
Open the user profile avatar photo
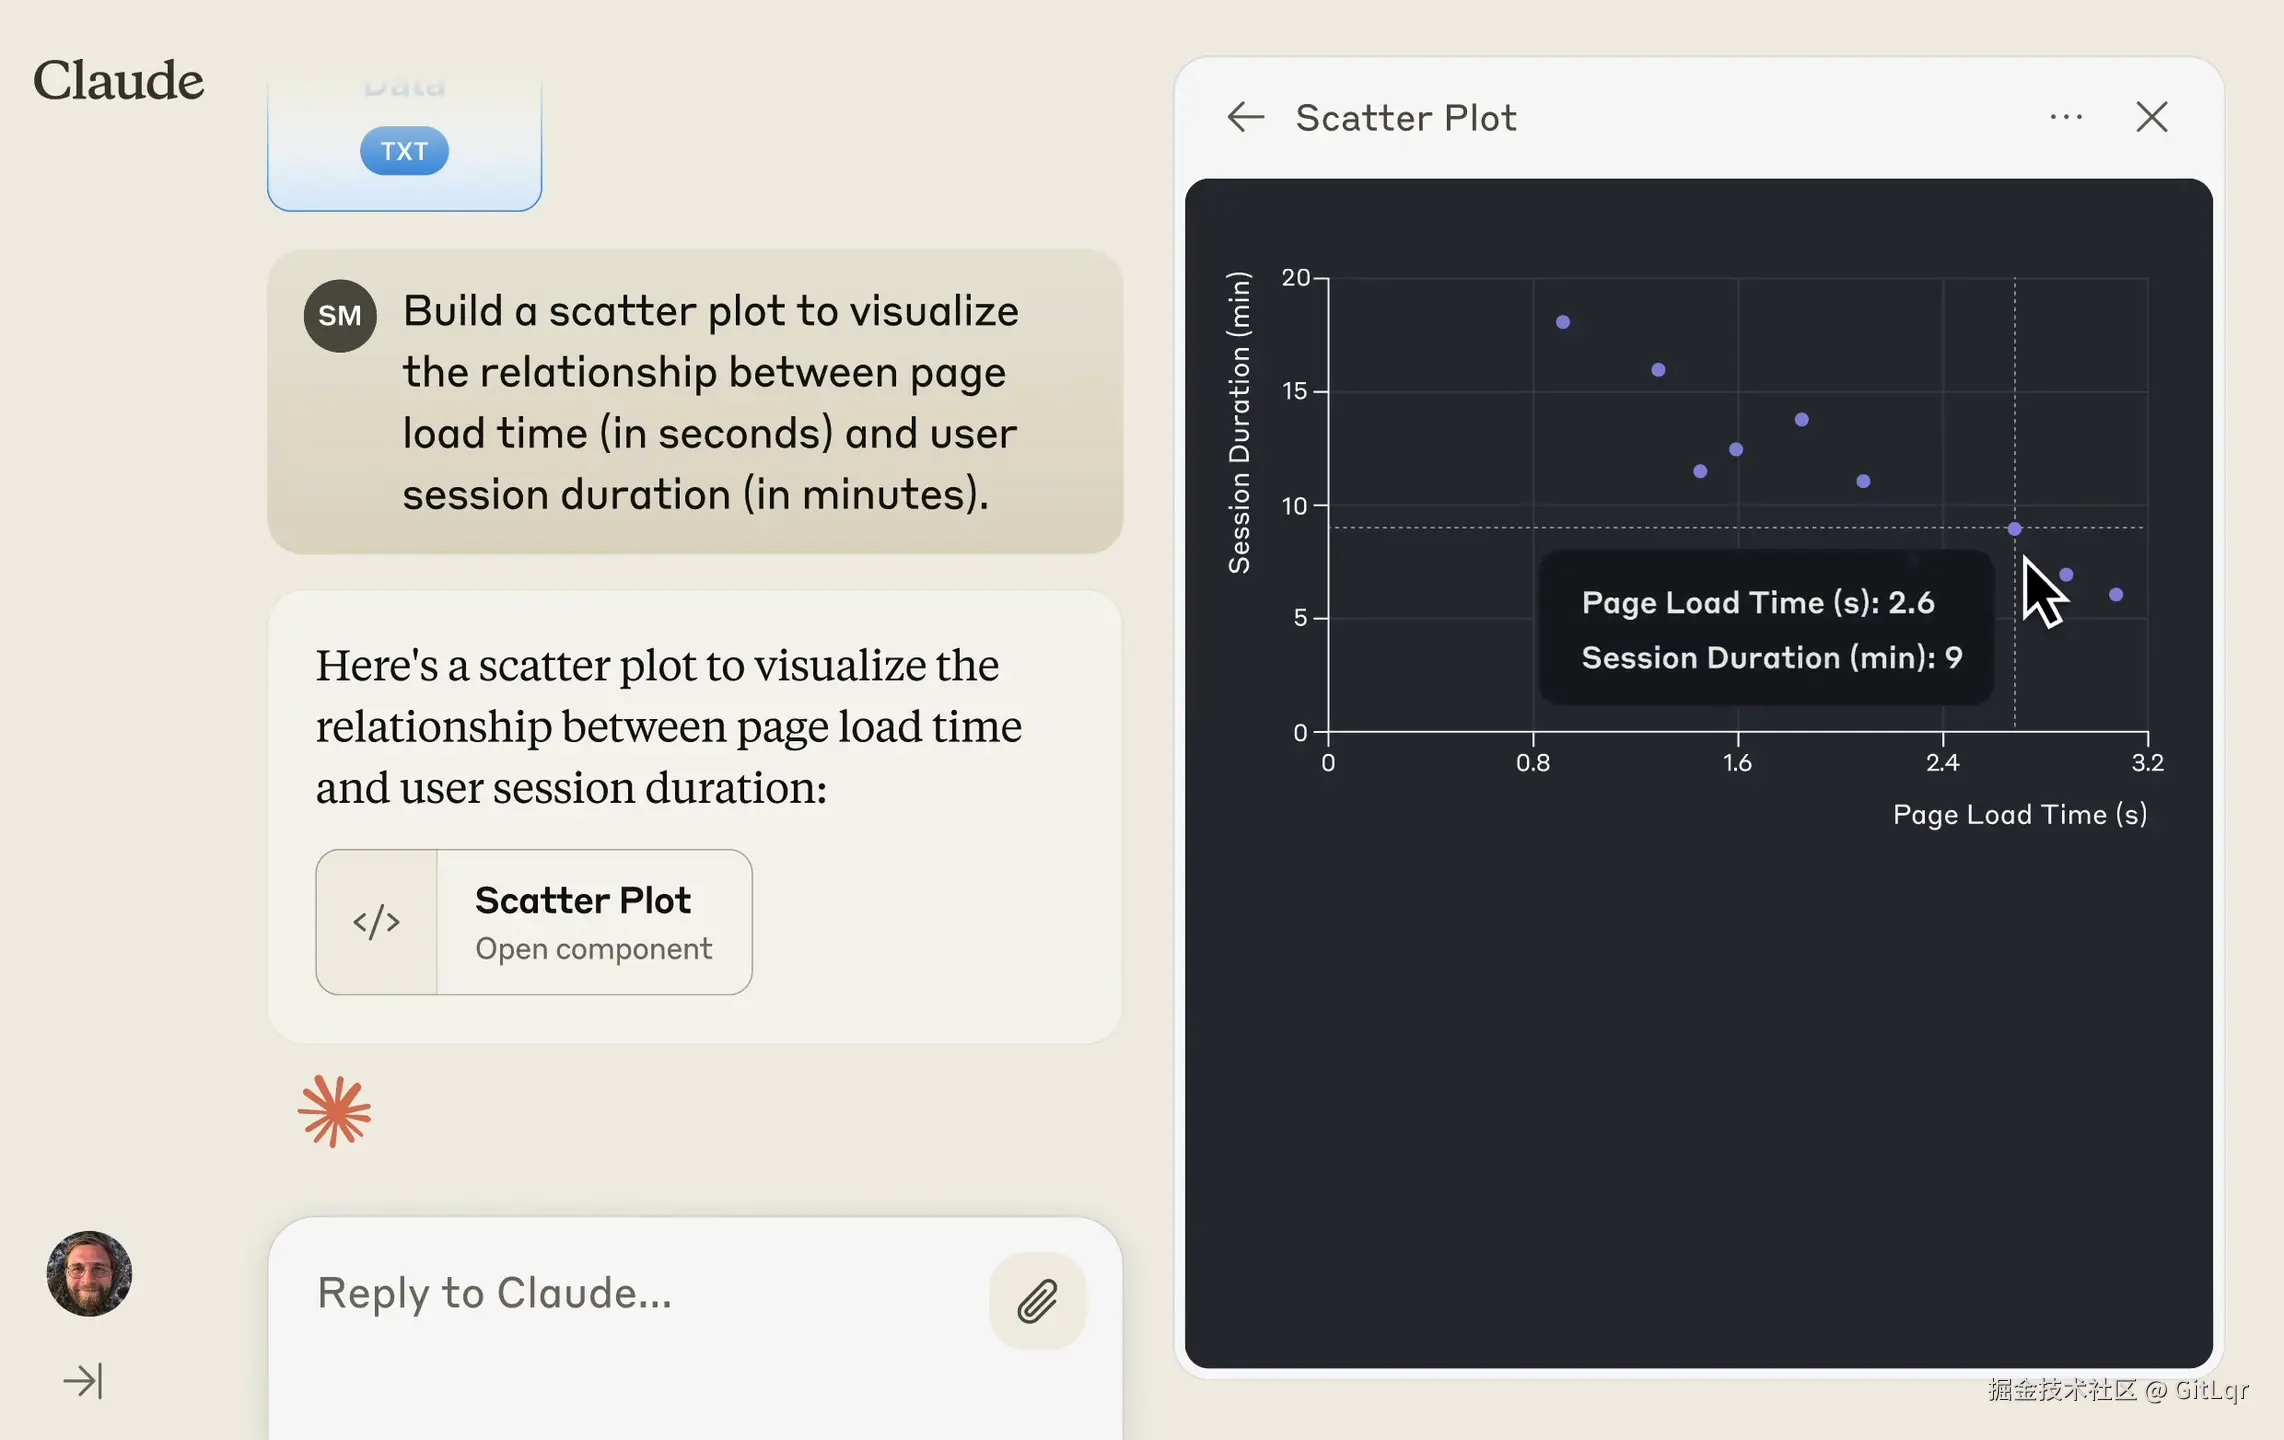89,1273
